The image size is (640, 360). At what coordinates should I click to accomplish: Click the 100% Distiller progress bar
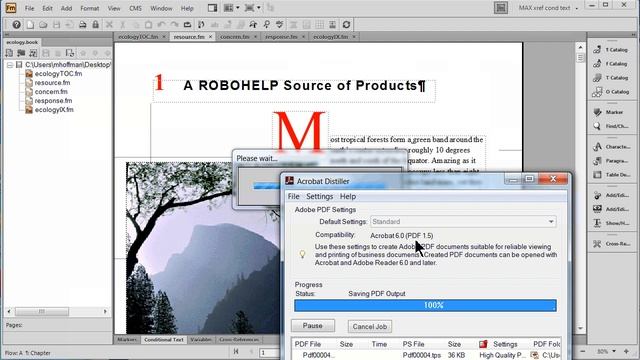425,305
